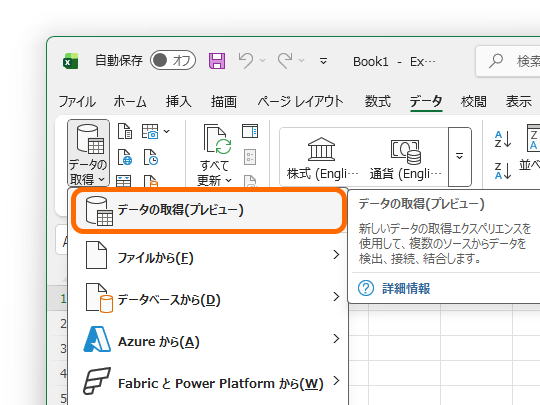This screenshot has width=540, height=405.
Task: Click the From Table/Range icon
Action: click(123, 181)
